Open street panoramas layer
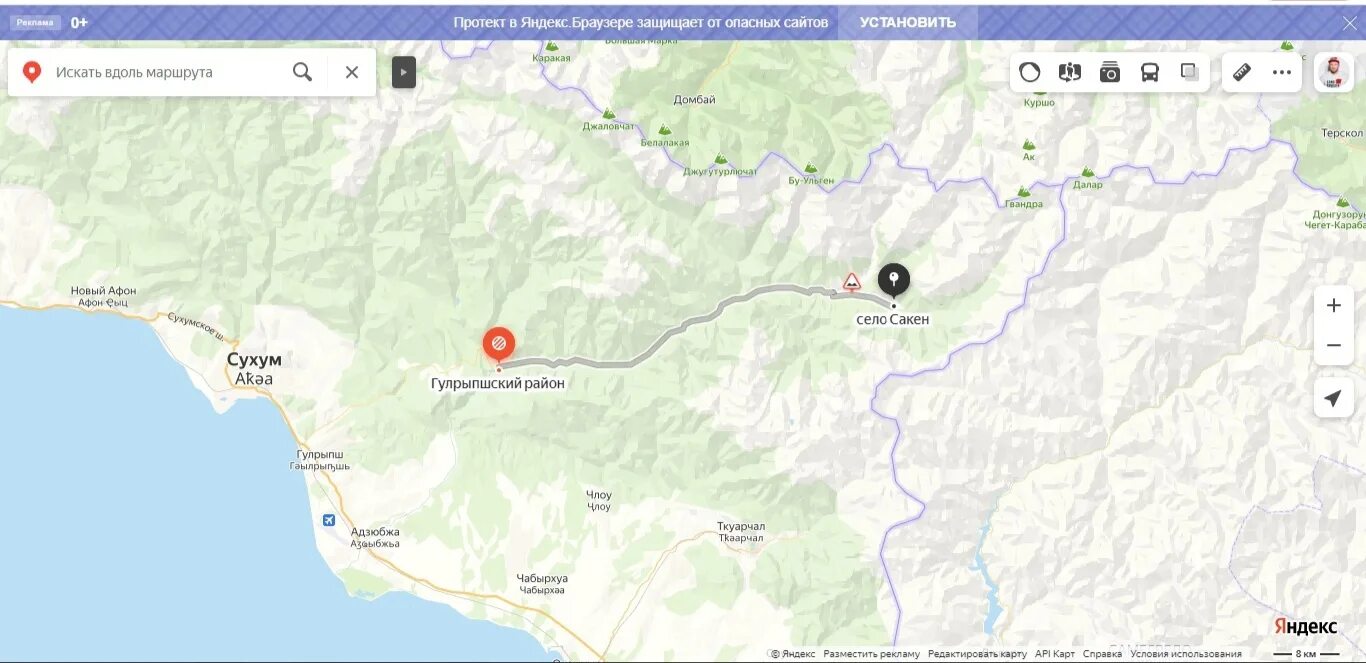 pyautogui.click(x=1070, y=72)
